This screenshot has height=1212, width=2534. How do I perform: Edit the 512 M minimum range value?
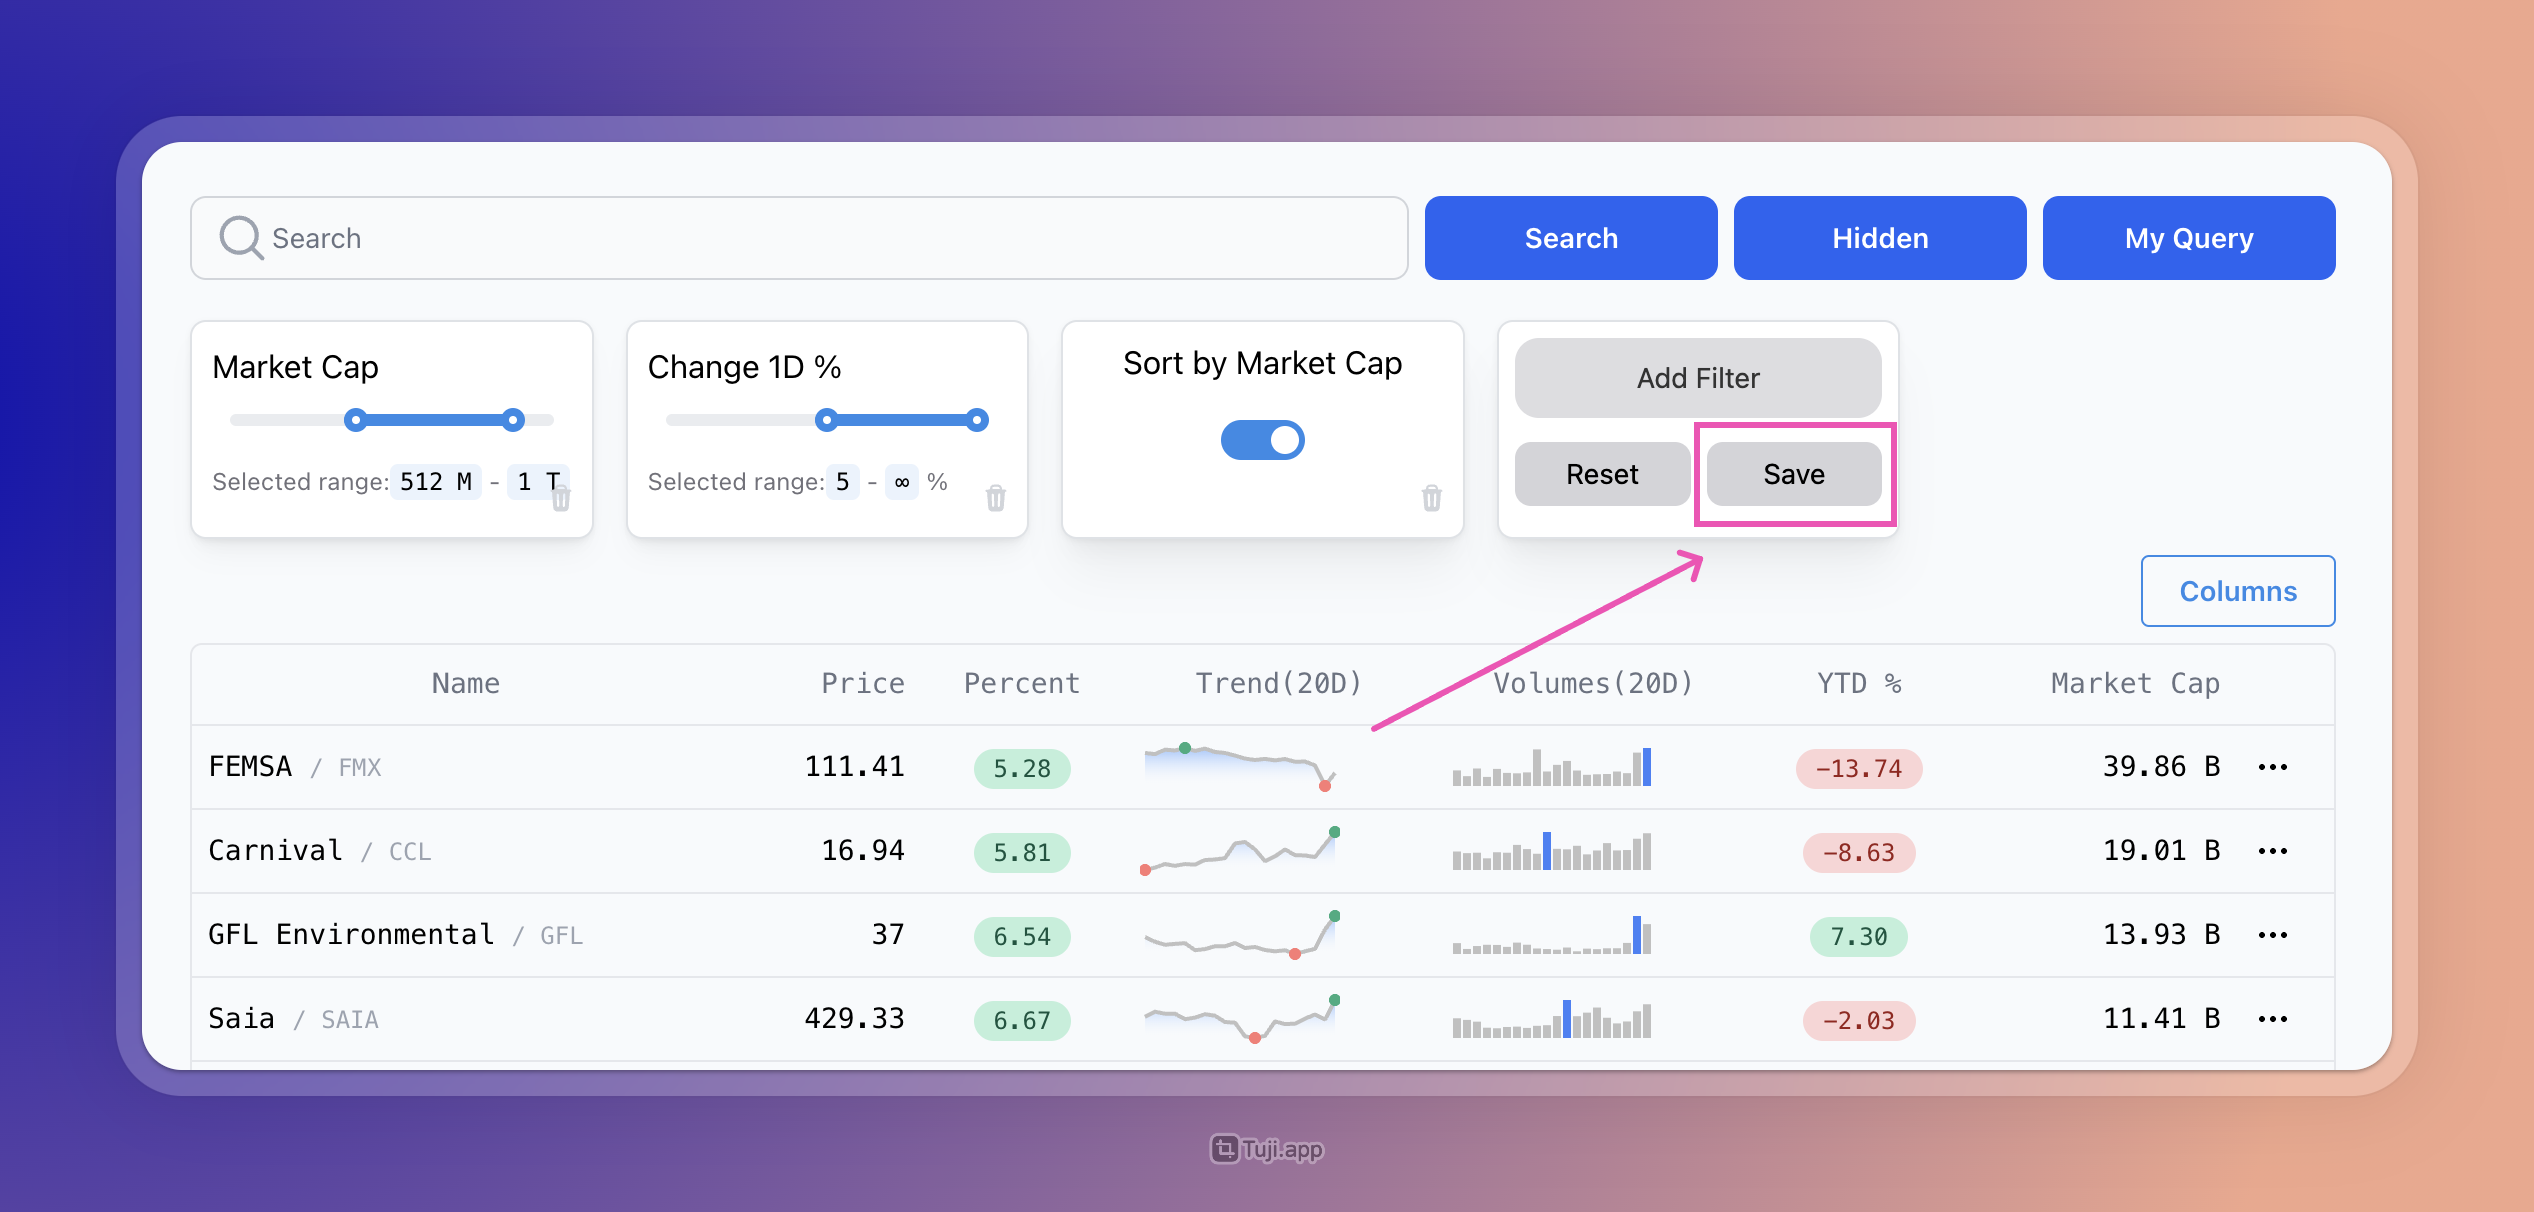436,482
